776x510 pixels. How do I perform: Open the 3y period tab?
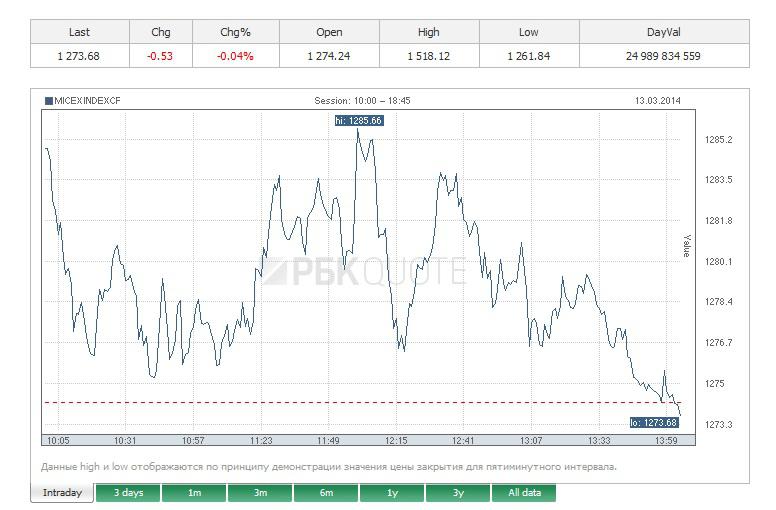tap(458, 493)
